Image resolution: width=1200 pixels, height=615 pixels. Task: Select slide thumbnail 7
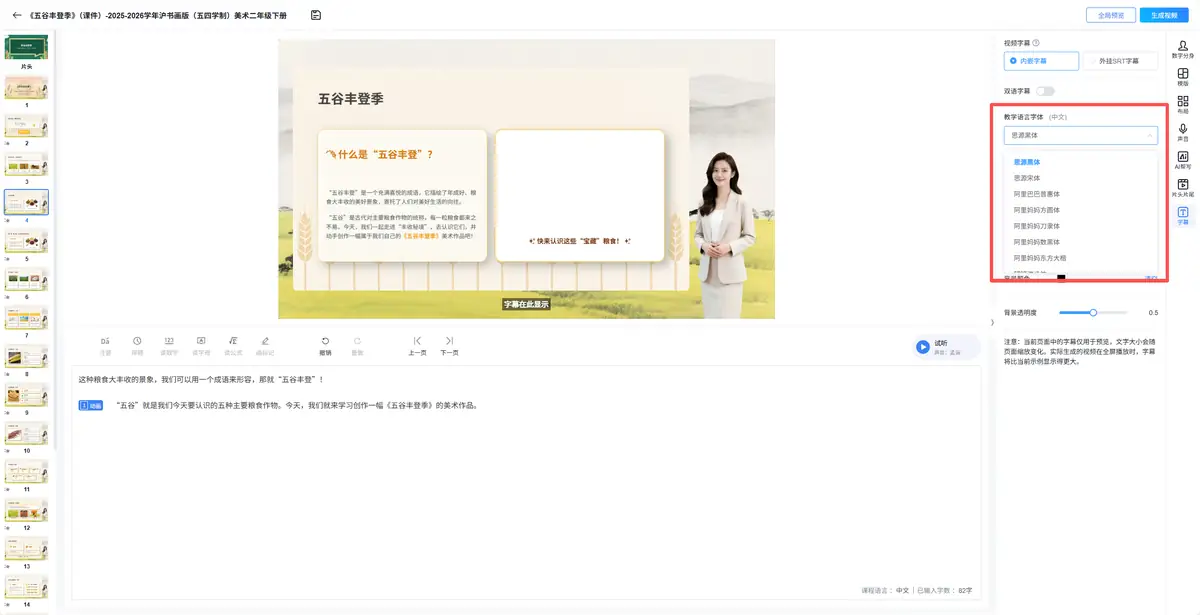click(26, 318)
